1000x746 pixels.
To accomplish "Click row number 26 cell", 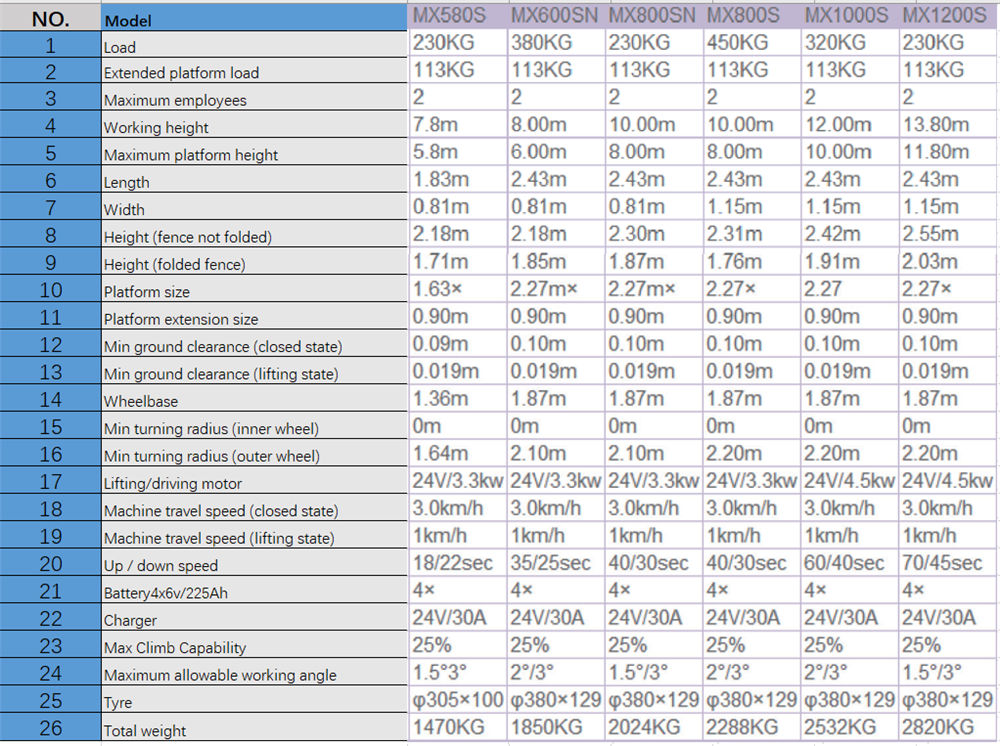I will (x=50, y=728).
